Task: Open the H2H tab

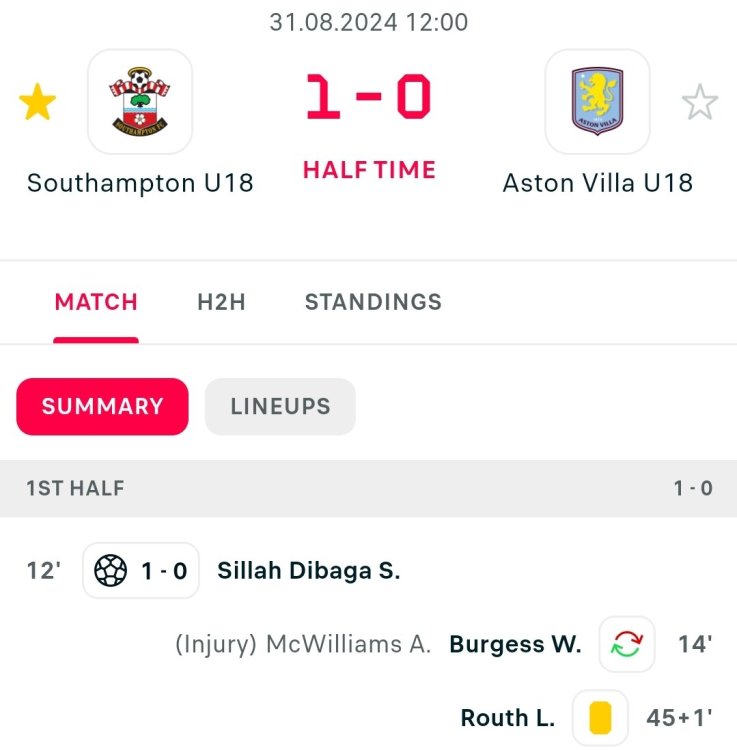Action: pyautogui.click(x=221, y=302)
